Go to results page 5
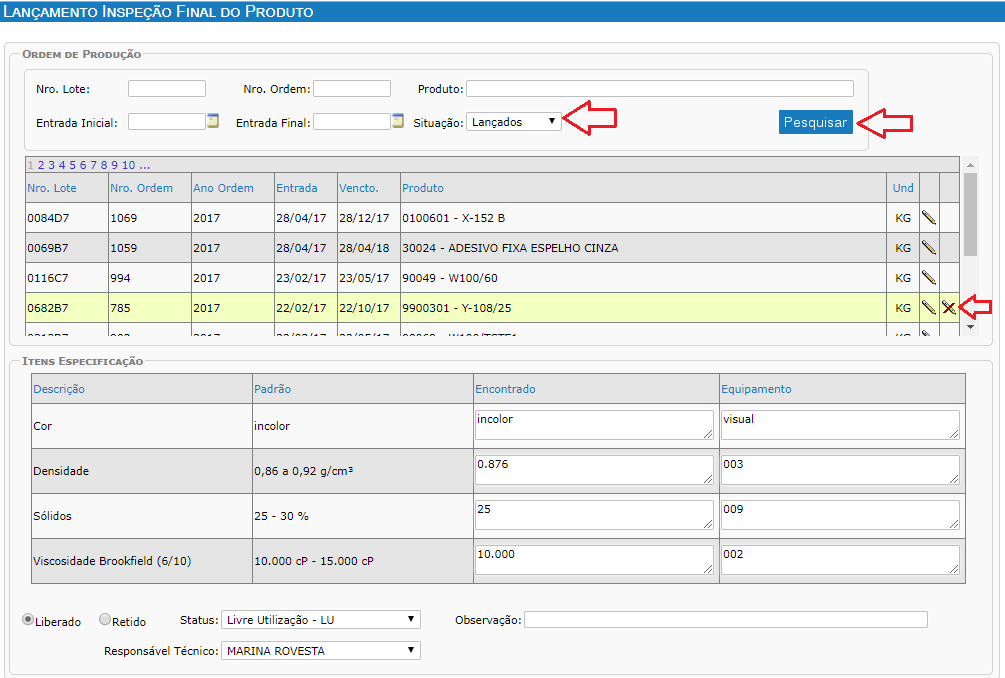 (72, 165)
